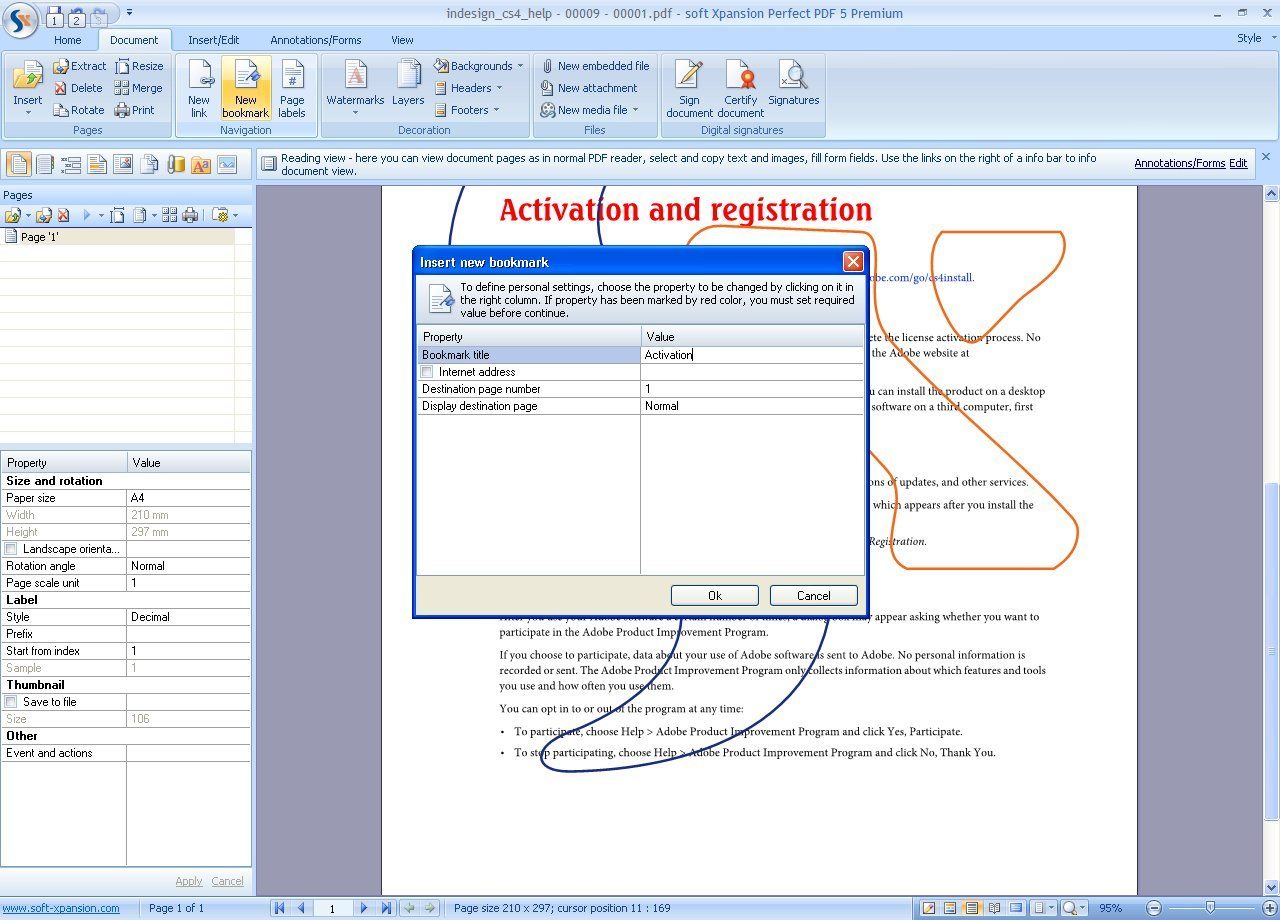
Task: Tick the Landscape orientation checkbox
Action: [x=11, y=549]
